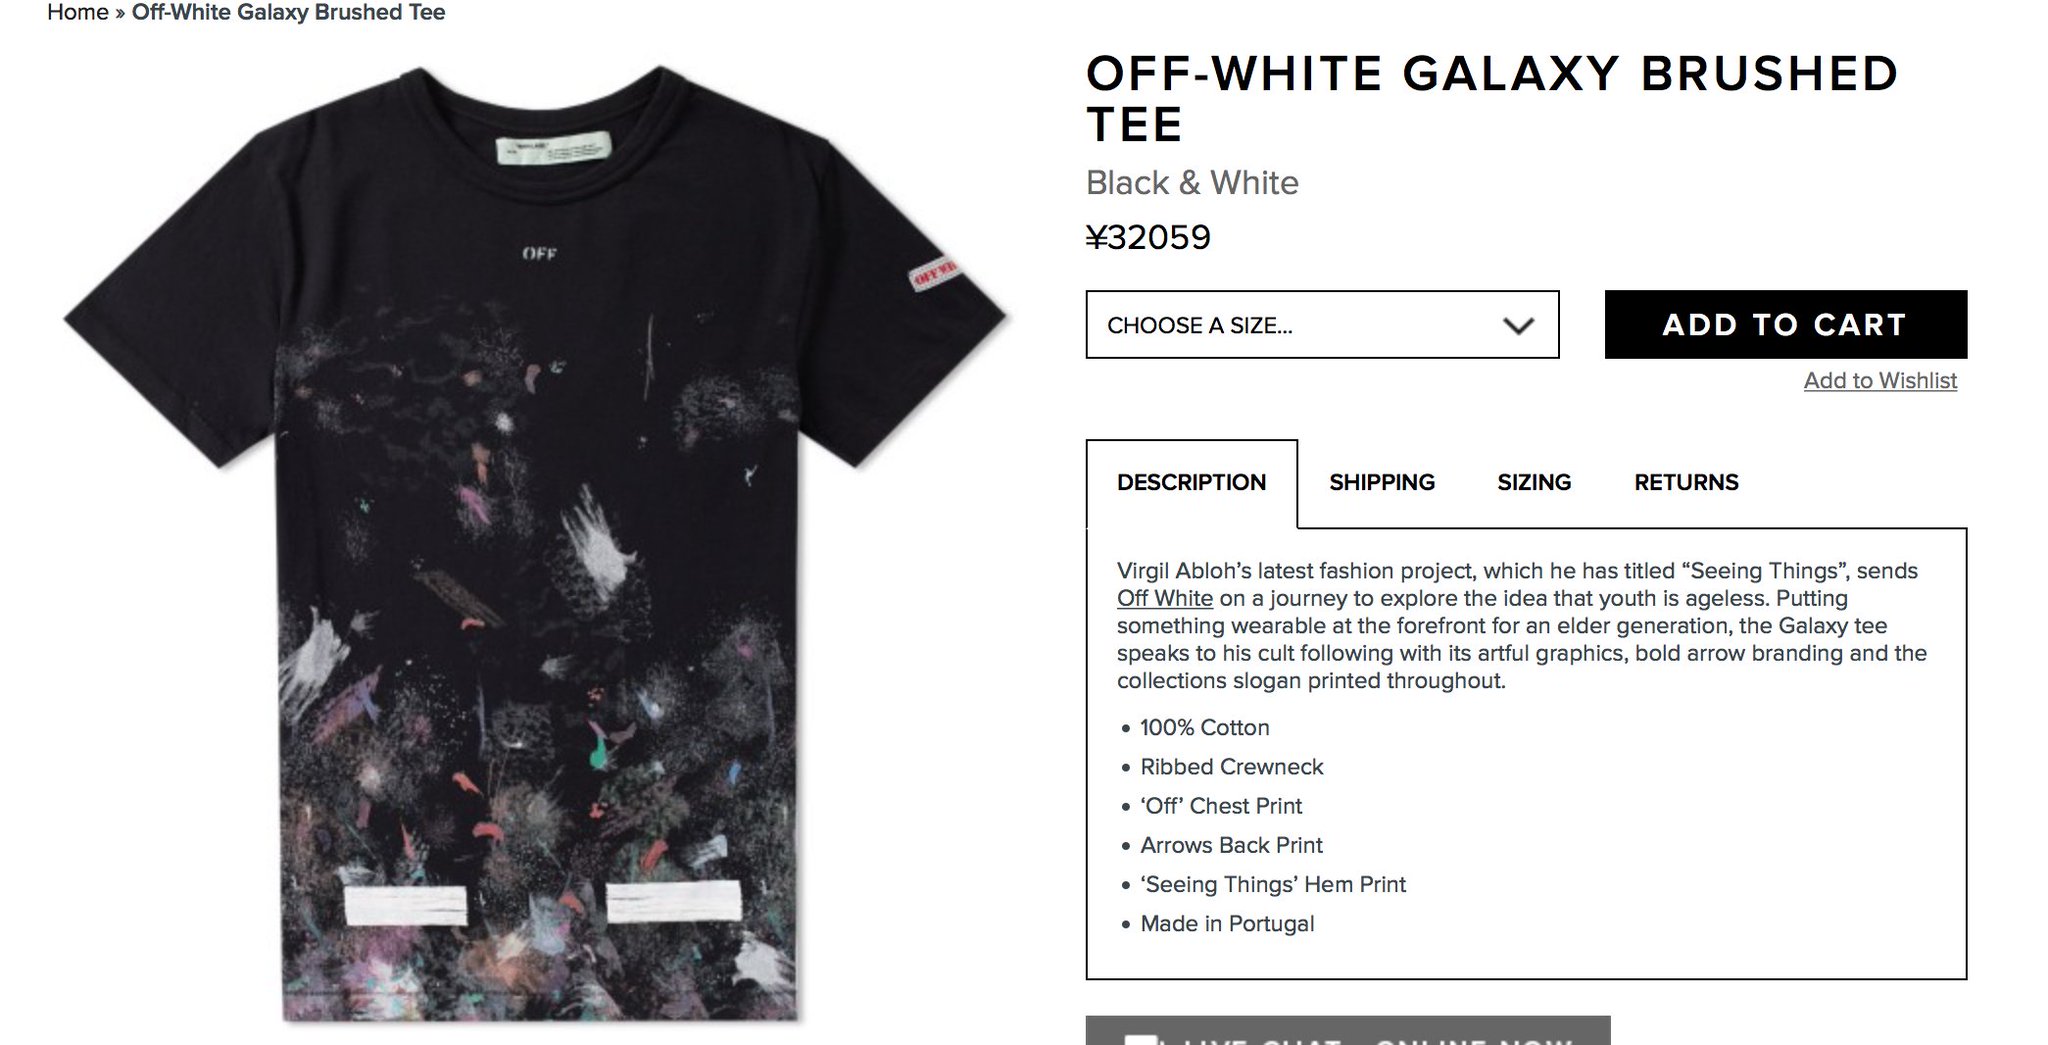Screen dimensions: 2048x1045
Task: Click the ¥32059 price text
Action: pos(1148,238)
